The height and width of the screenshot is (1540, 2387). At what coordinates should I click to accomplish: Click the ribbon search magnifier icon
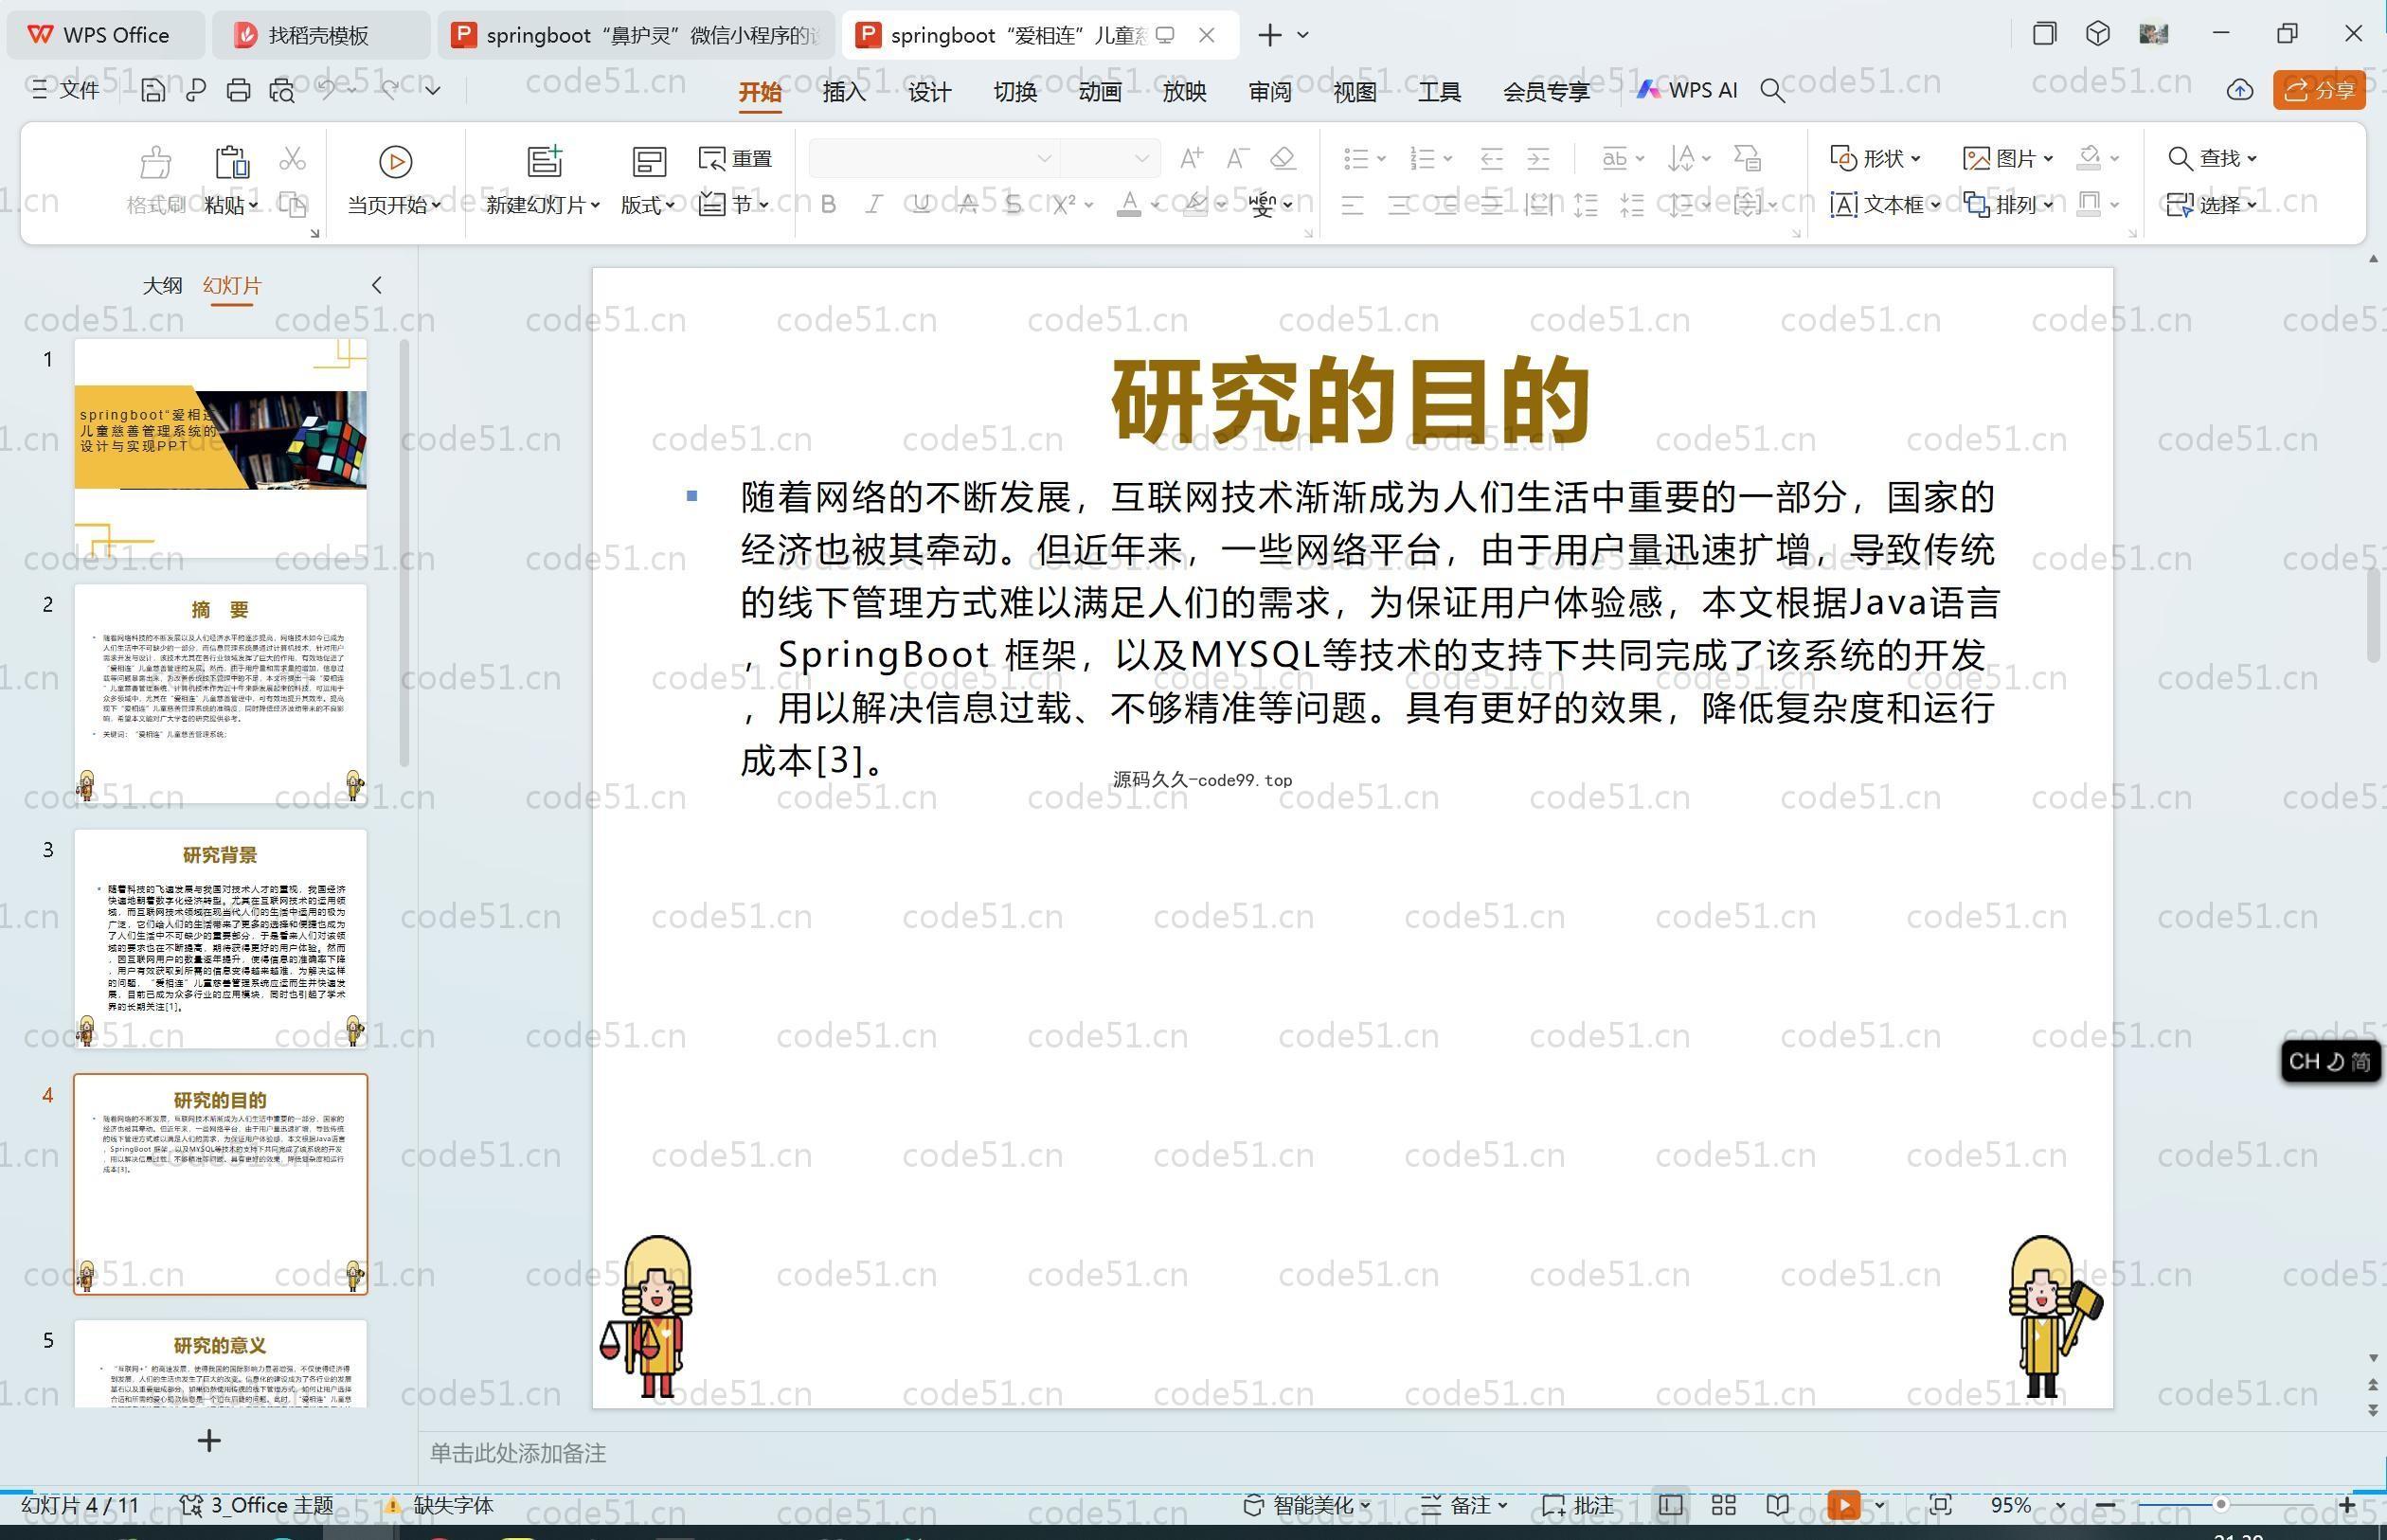coord(1772,91)
